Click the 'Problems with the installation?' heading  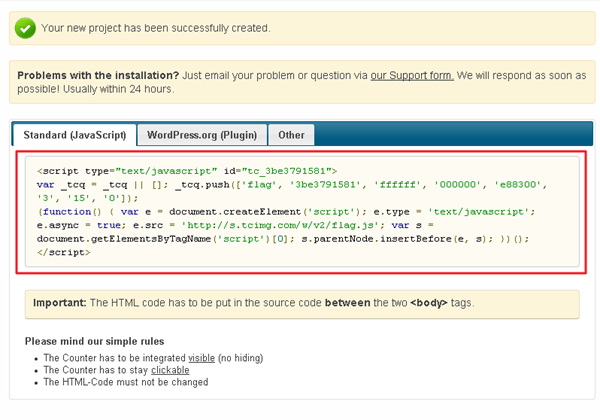click(98, 75)
